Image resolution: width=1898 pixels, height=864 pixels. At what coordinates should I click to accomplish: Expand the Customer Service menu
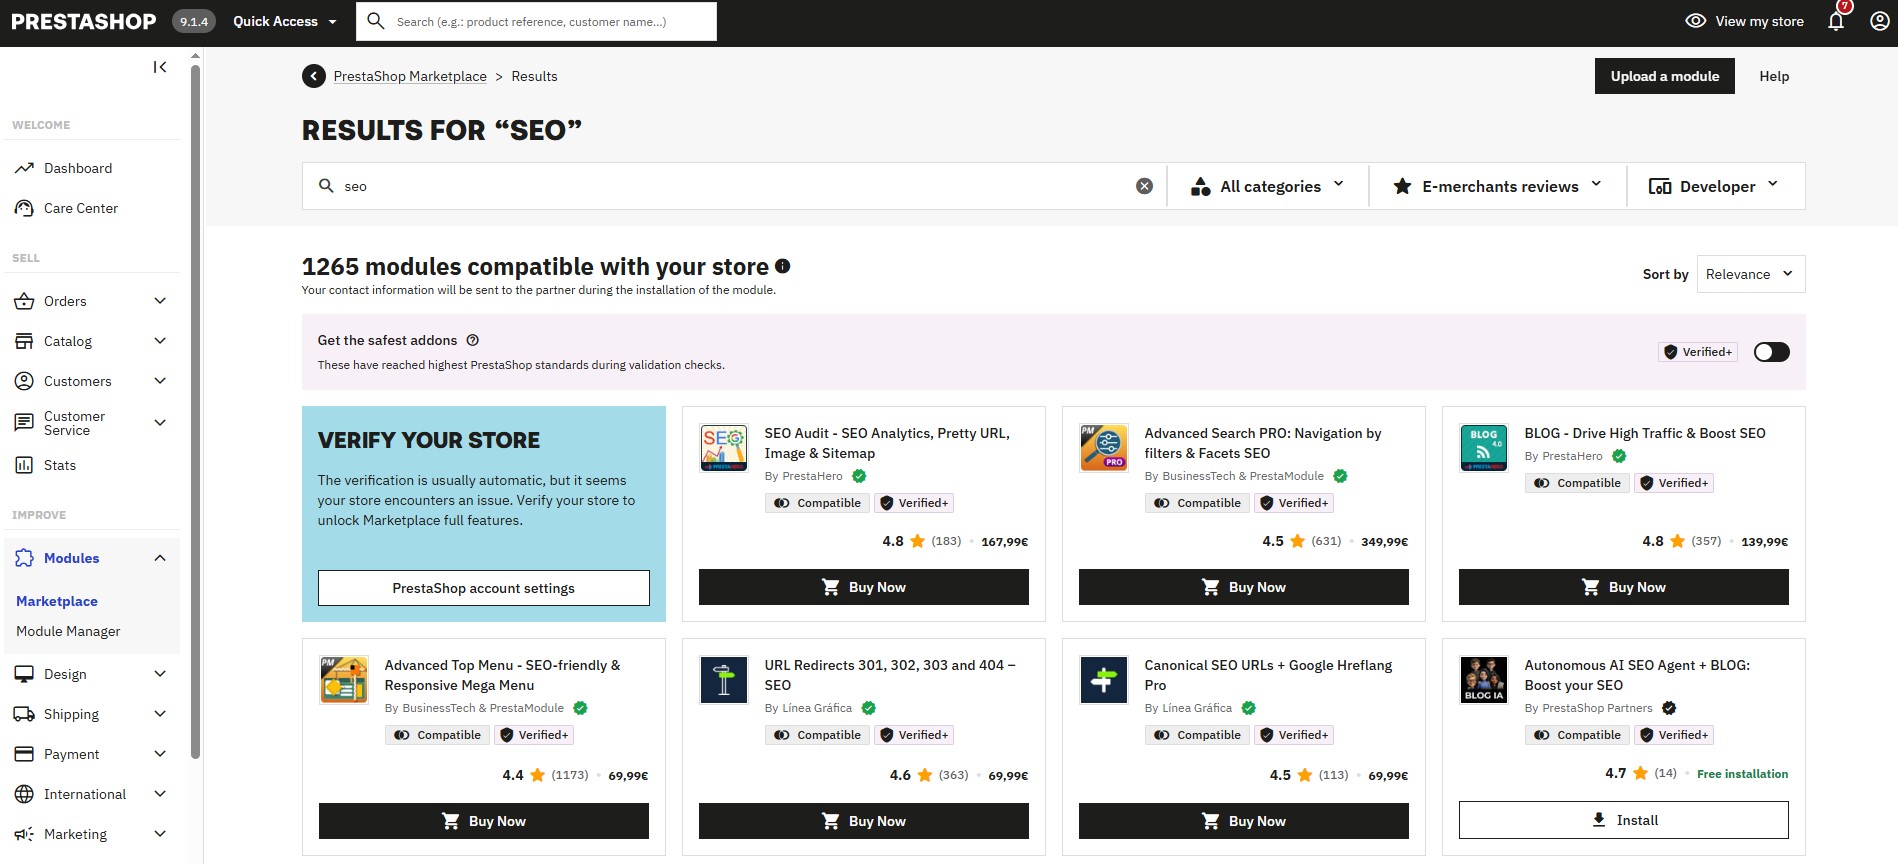160,423
